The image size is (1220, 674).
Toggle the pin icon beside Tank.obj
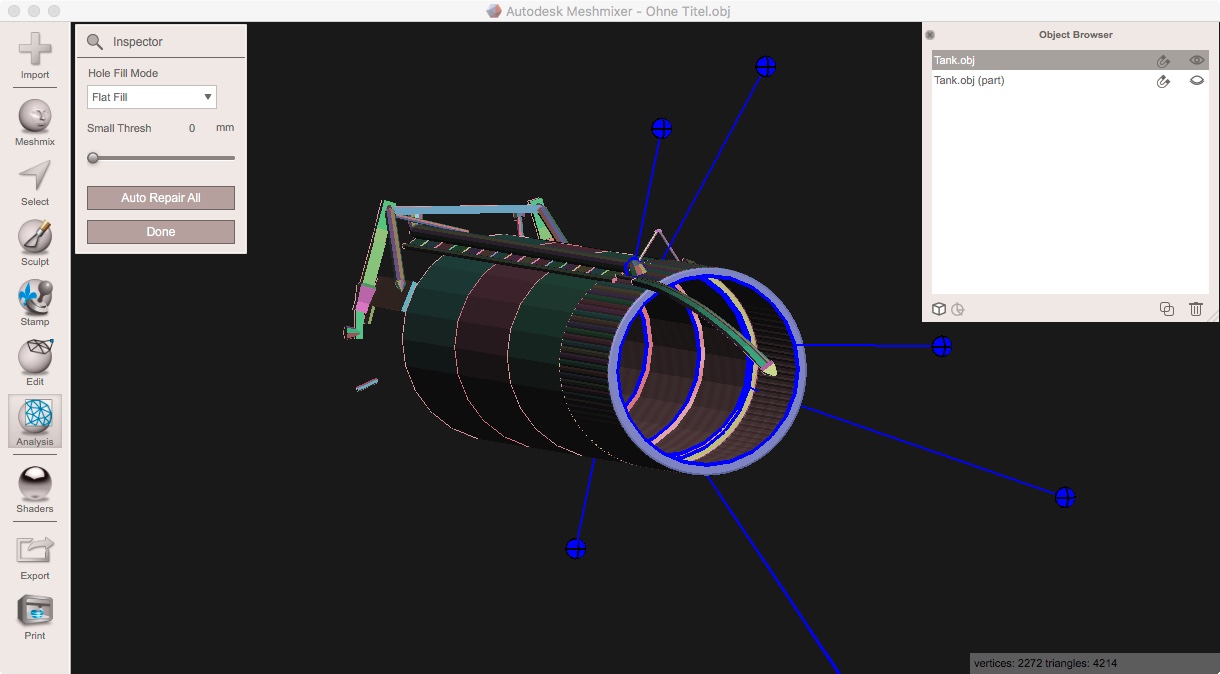point(1163,60)
